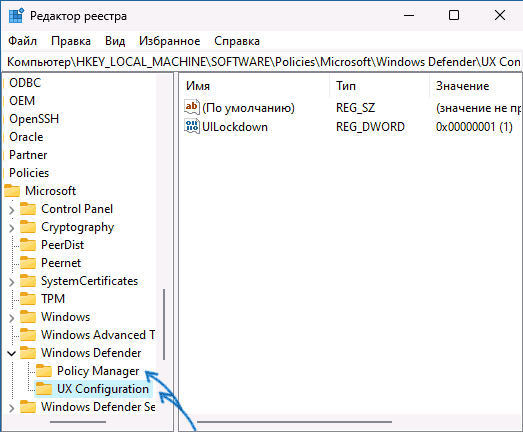Click the string value icon for (По умолчанию)
The image size is (523, 432).
pyautogui.click(x=192, y=107)
